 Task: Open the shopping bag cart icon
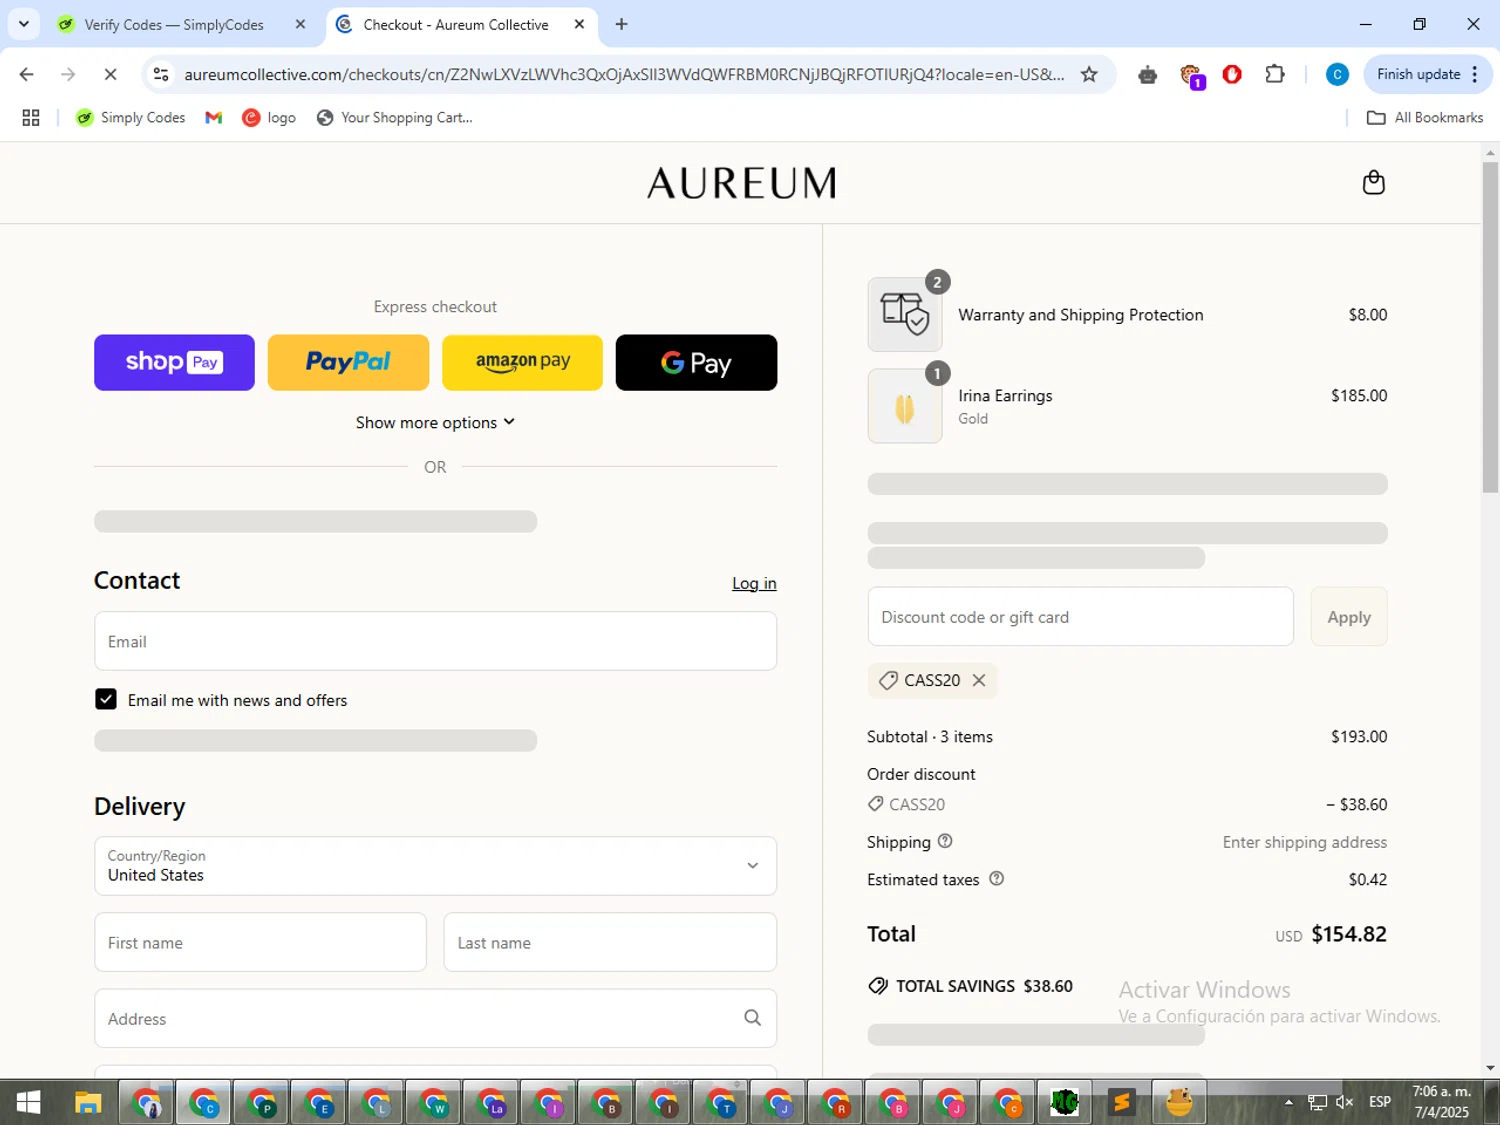[1373, 182]
